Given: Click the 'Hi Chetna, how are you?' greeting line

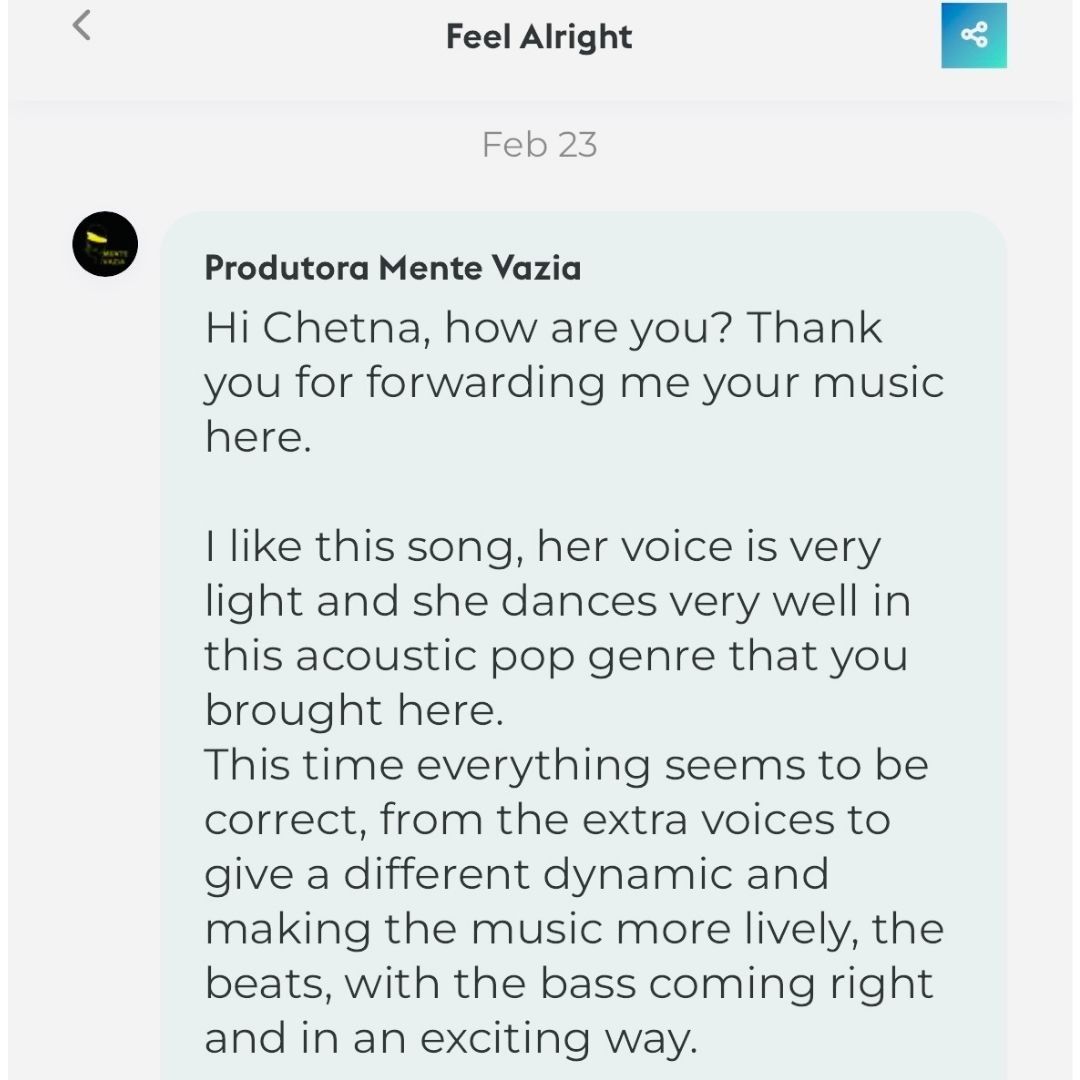Looking at the screenshot, I should point(468,328).
